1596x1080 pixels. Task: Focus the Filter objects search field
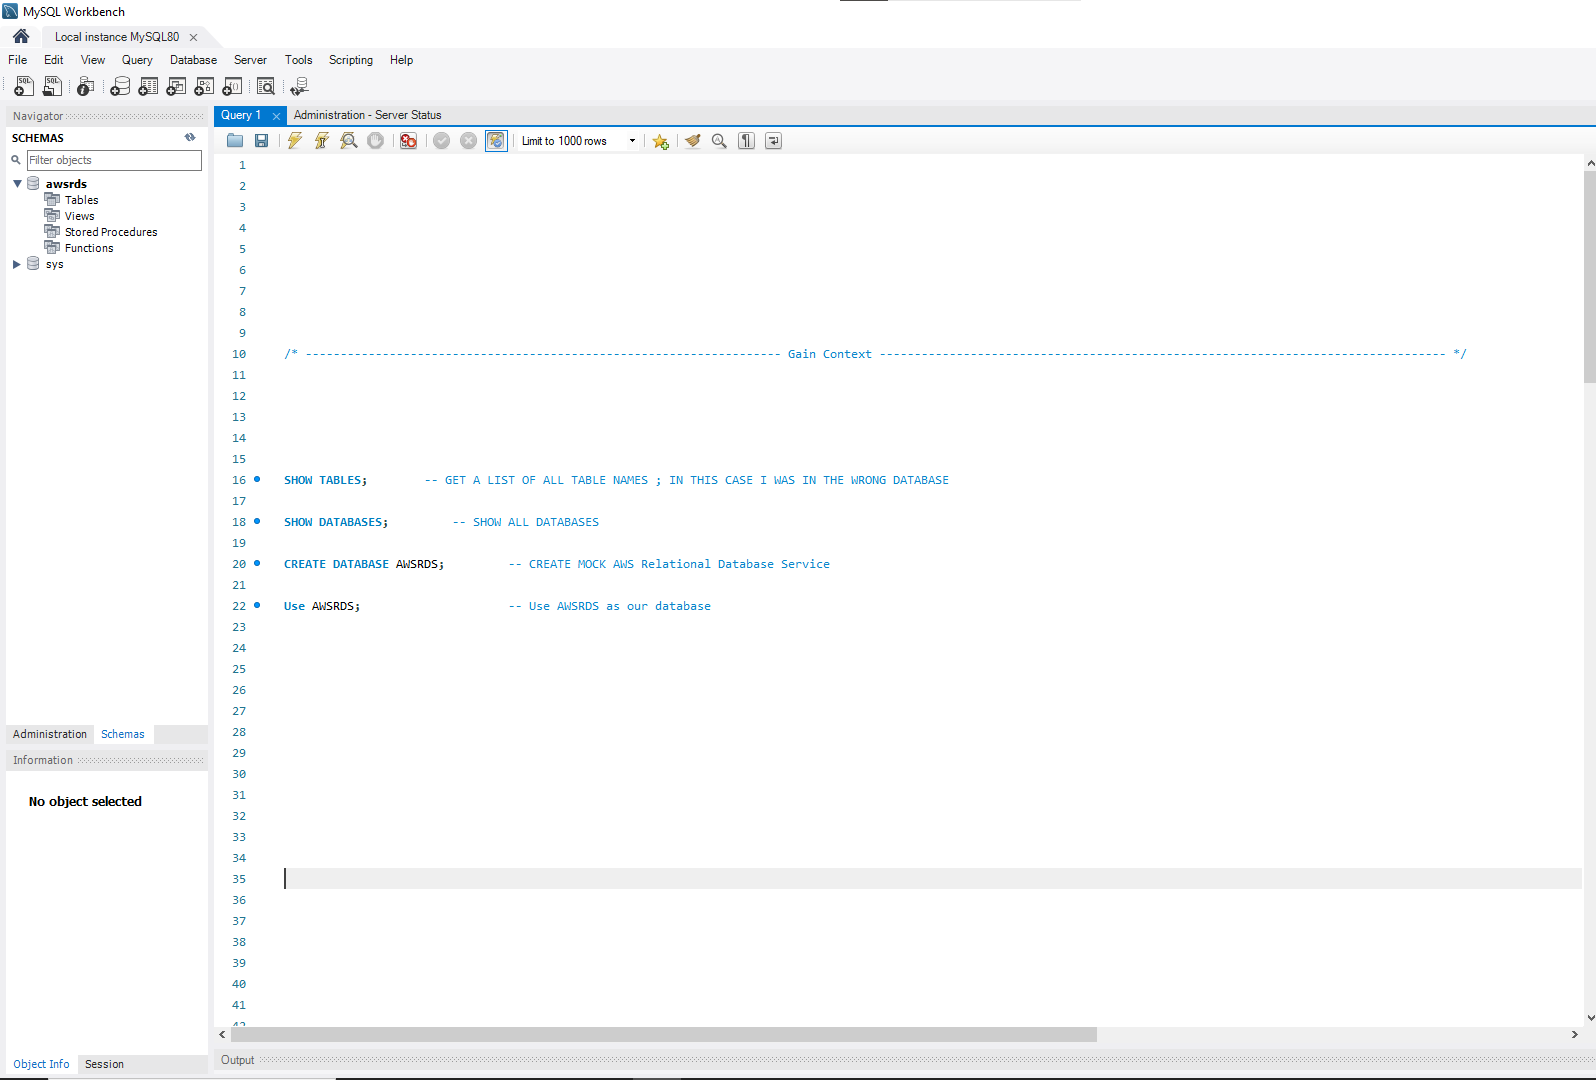pos(114,160)
